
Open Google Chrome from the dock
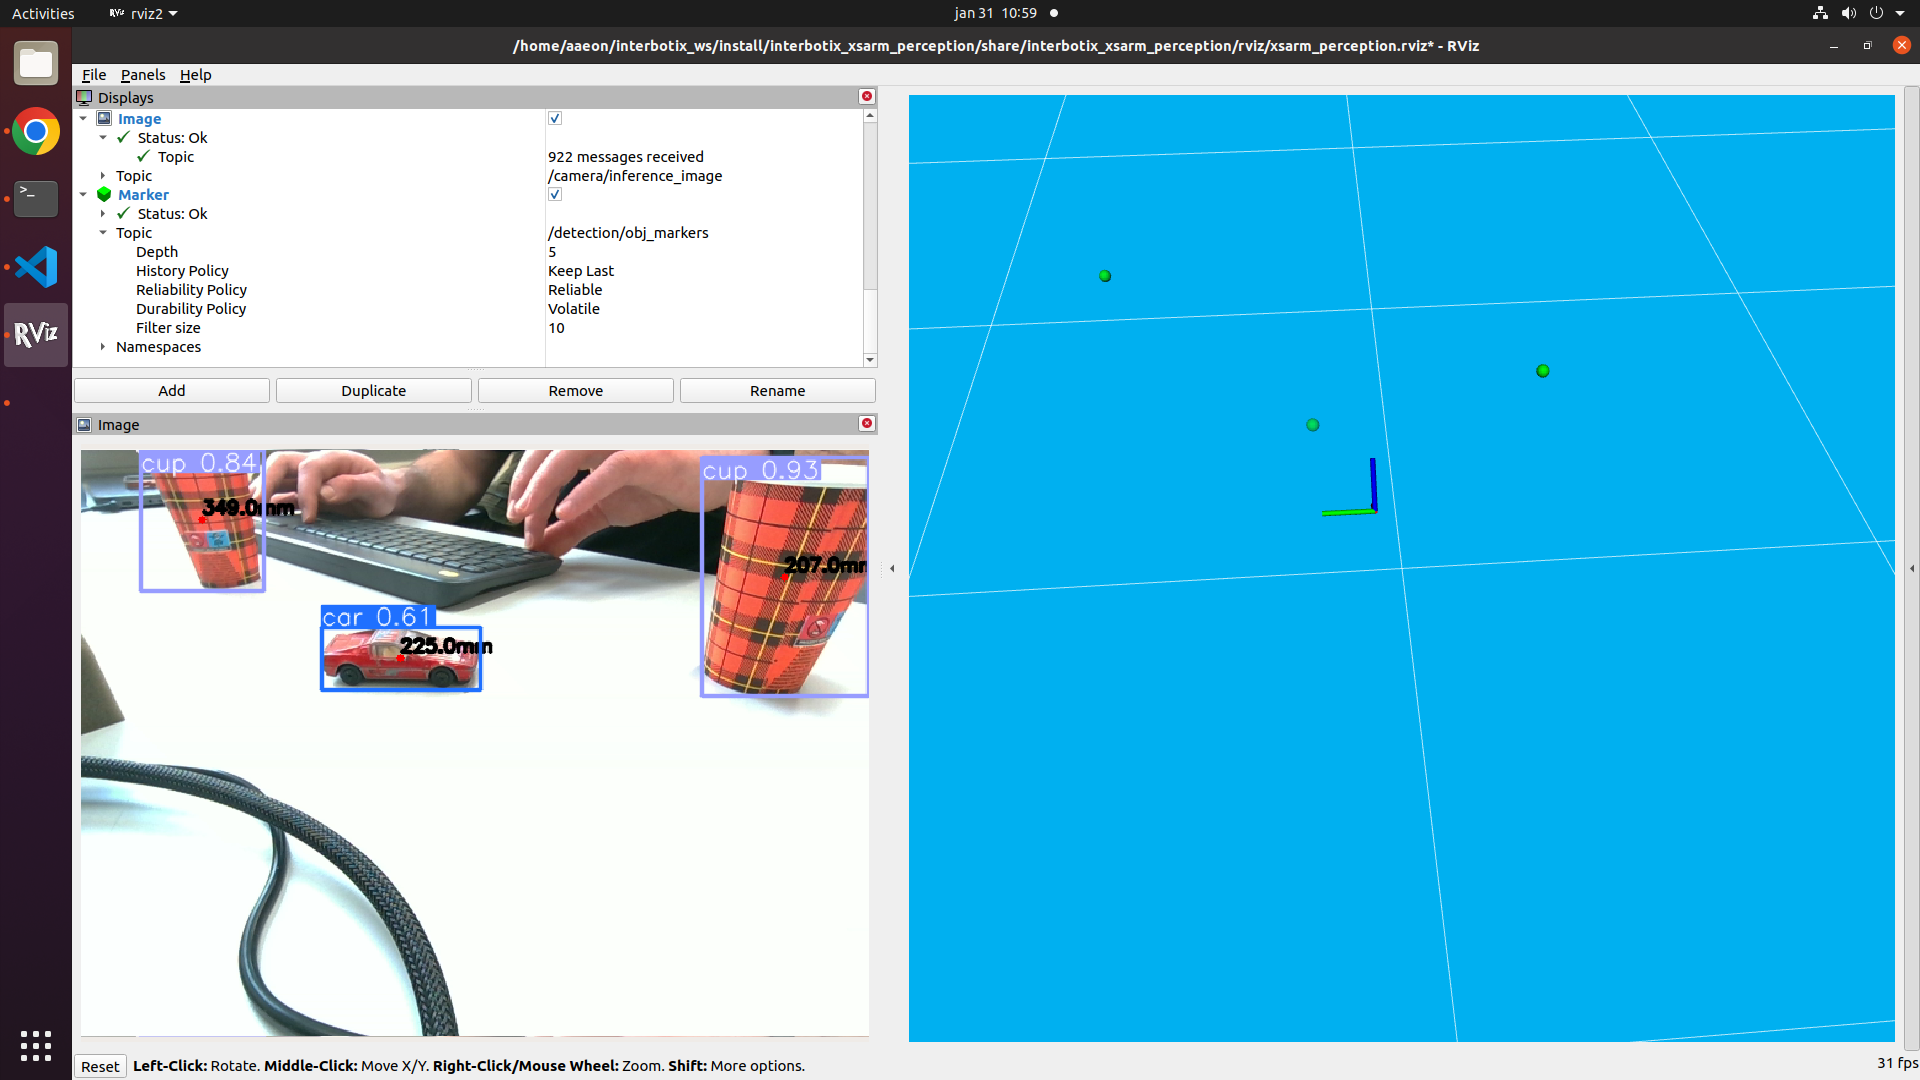coord(35,131)
